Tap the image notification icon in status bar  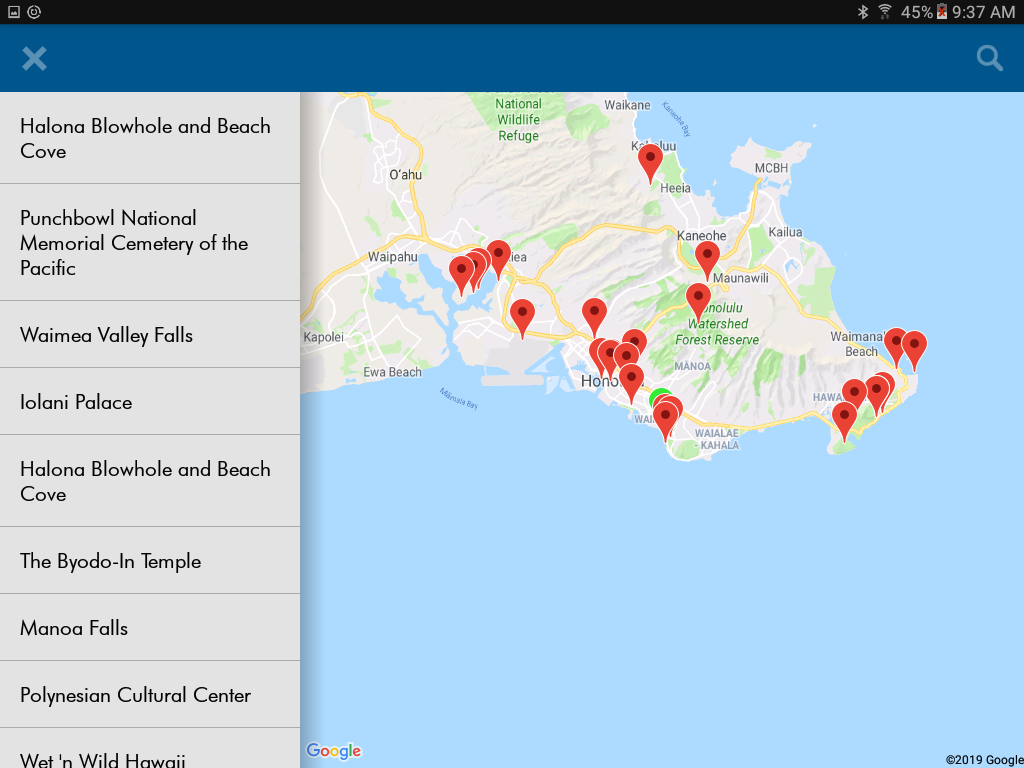(14, 12)
